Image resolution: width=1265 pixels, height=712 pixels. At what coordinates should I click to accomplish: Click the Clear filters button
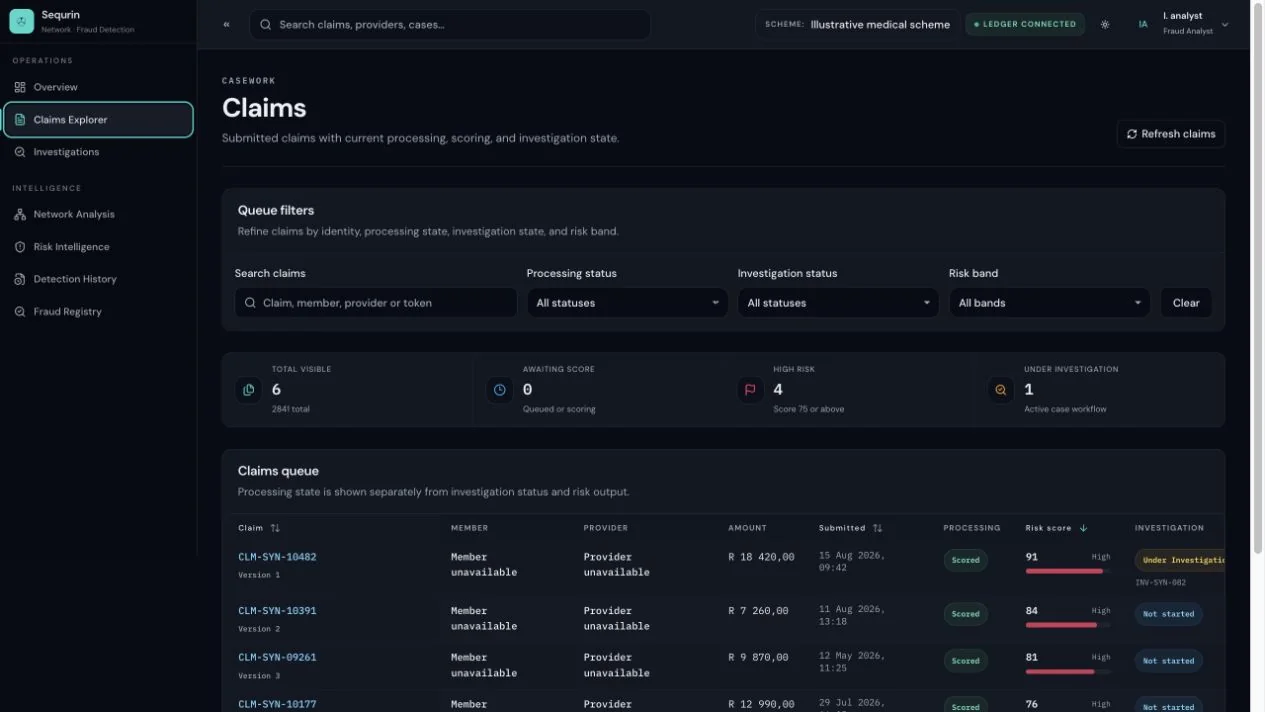pos(1186,303)
